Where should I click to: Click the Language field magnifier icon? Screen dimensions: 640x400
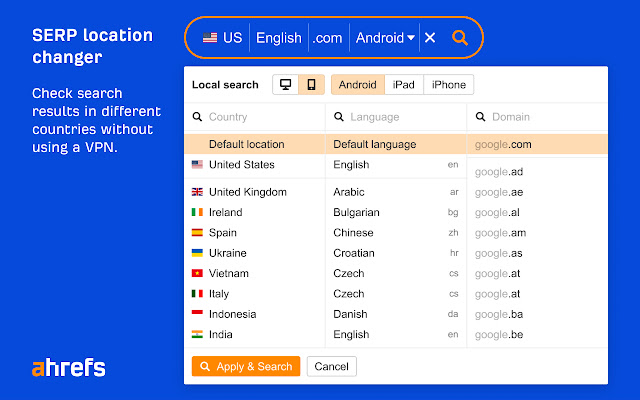(339, 117)
